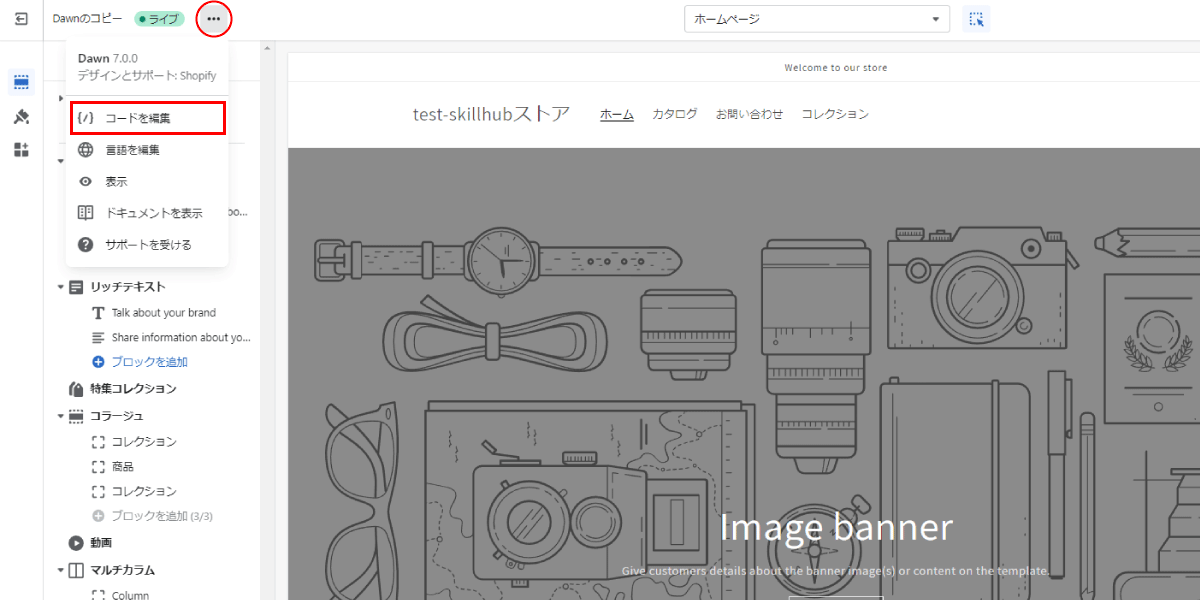Choose ドキュメントを表示 menu entry
The height and width of the screenshot is (600, 1200).
point(147,213)
